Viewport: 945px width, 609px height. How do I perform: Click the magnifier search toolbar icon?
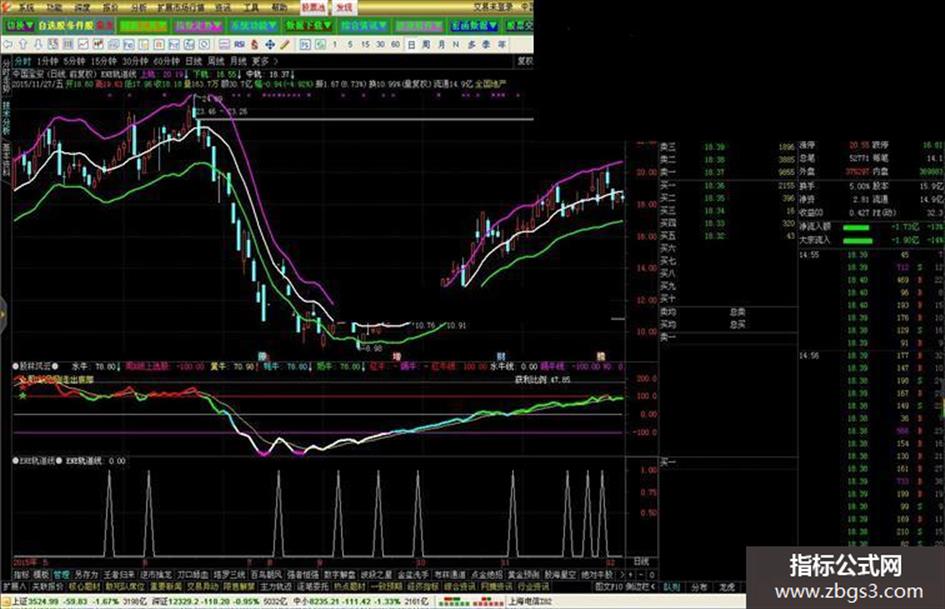coord(204,45)
